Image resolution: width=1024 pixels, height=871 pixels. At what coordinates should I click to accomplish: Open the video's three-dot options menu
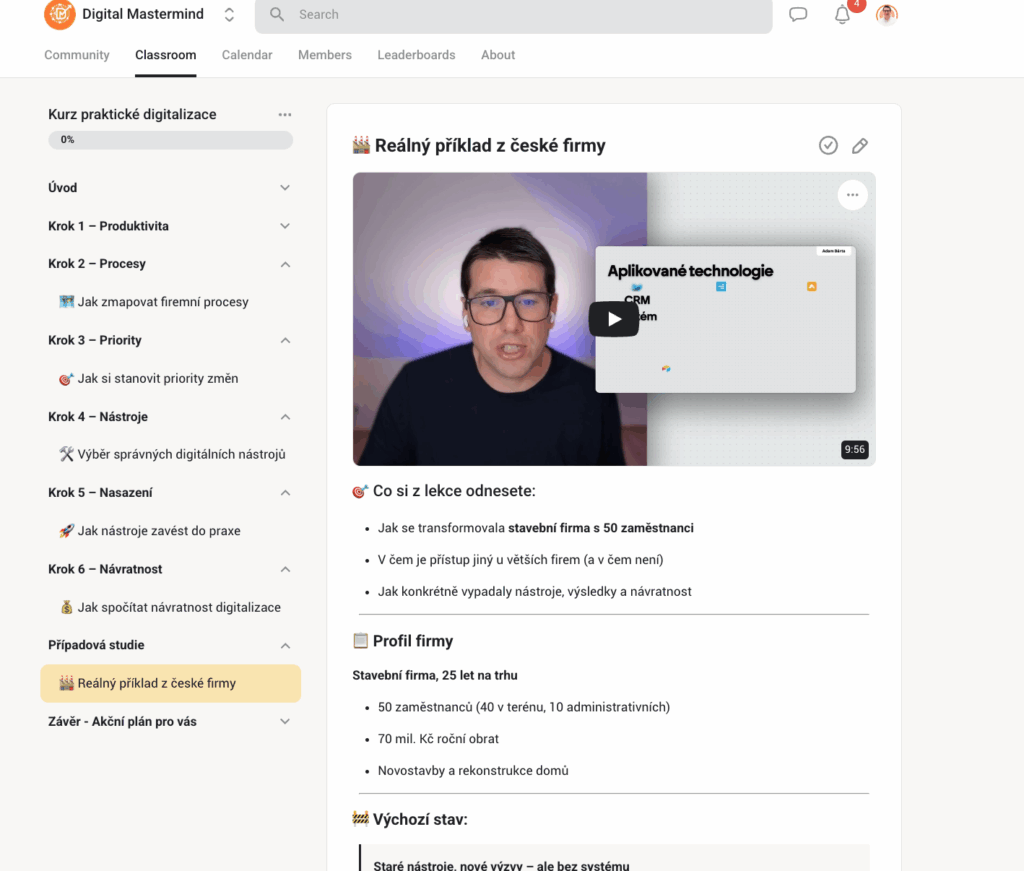click(x=852, y=195)
